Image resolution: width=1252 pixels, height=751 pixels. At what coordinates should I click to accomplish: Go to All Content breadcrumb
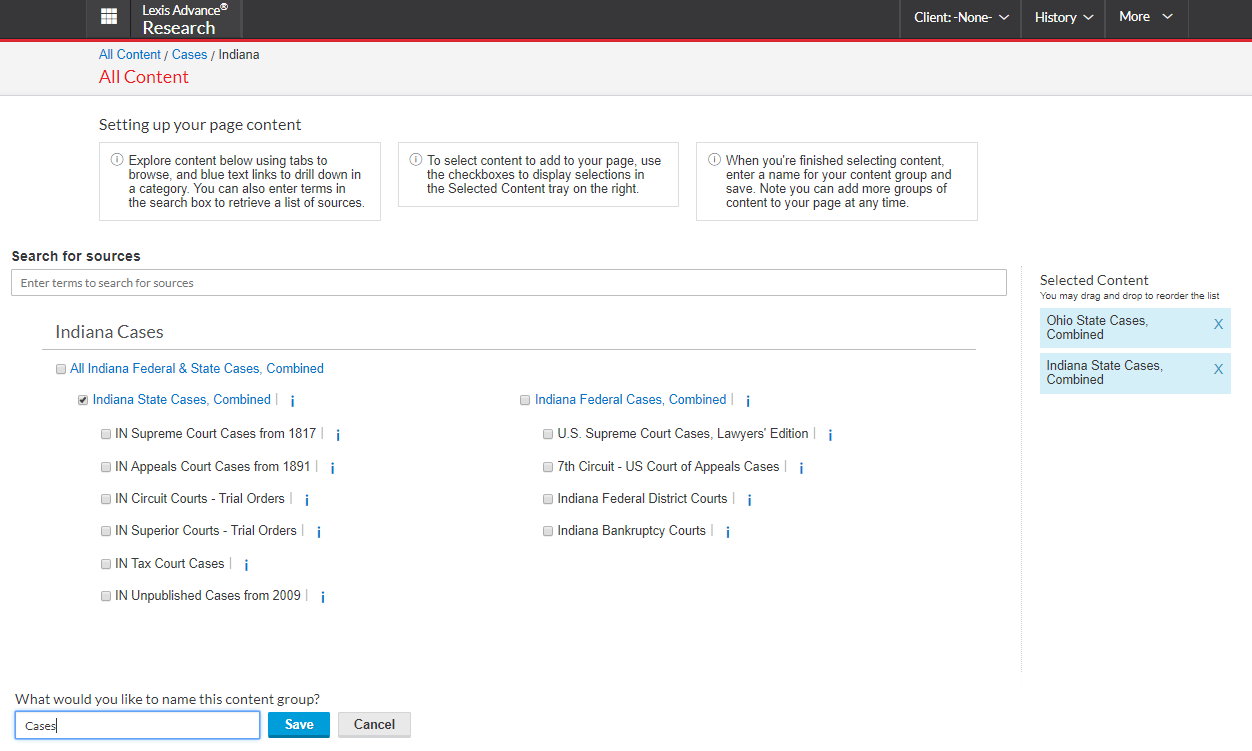coord(130,55)
